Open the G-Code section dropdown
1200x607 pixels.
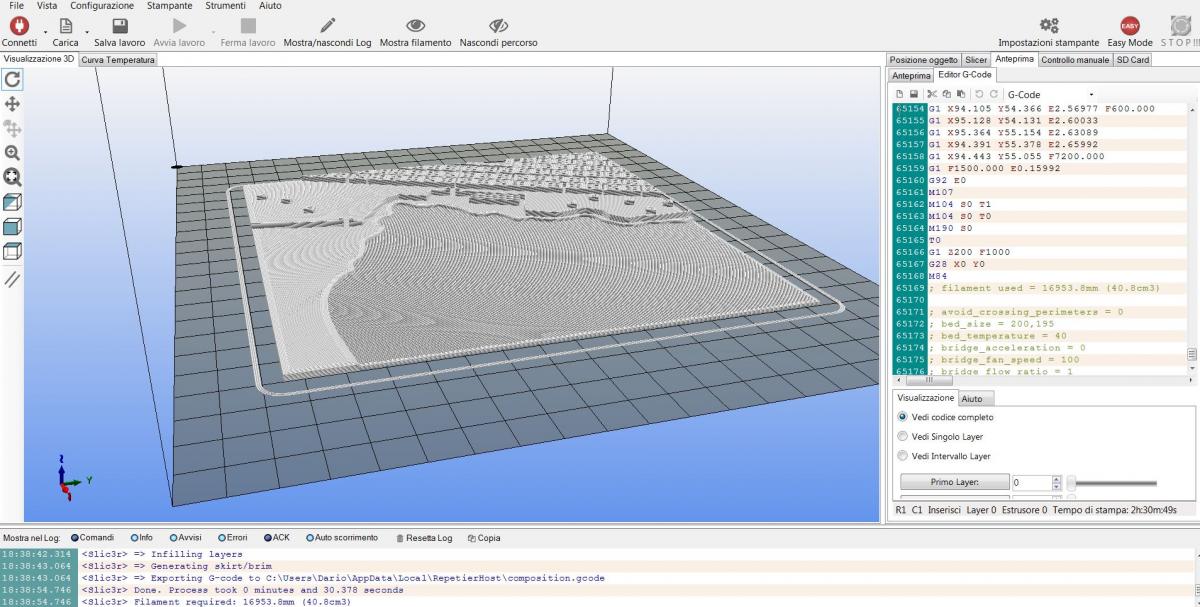(1050, 94)
